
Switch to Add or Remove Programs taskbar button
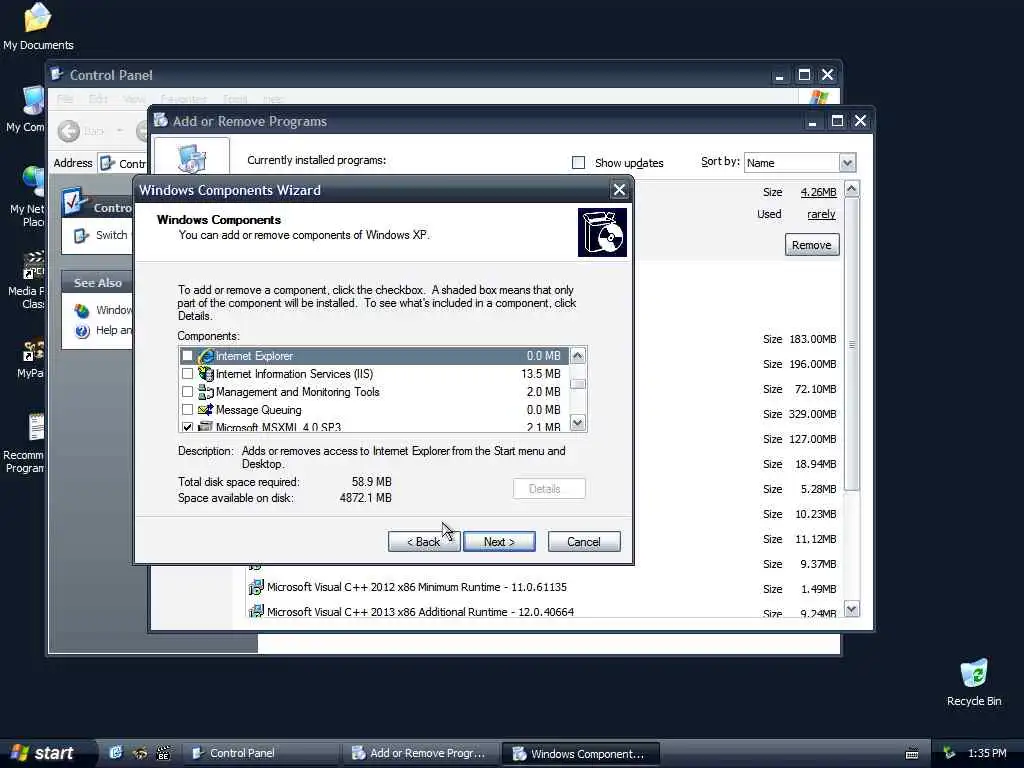(x=421, y=753)
